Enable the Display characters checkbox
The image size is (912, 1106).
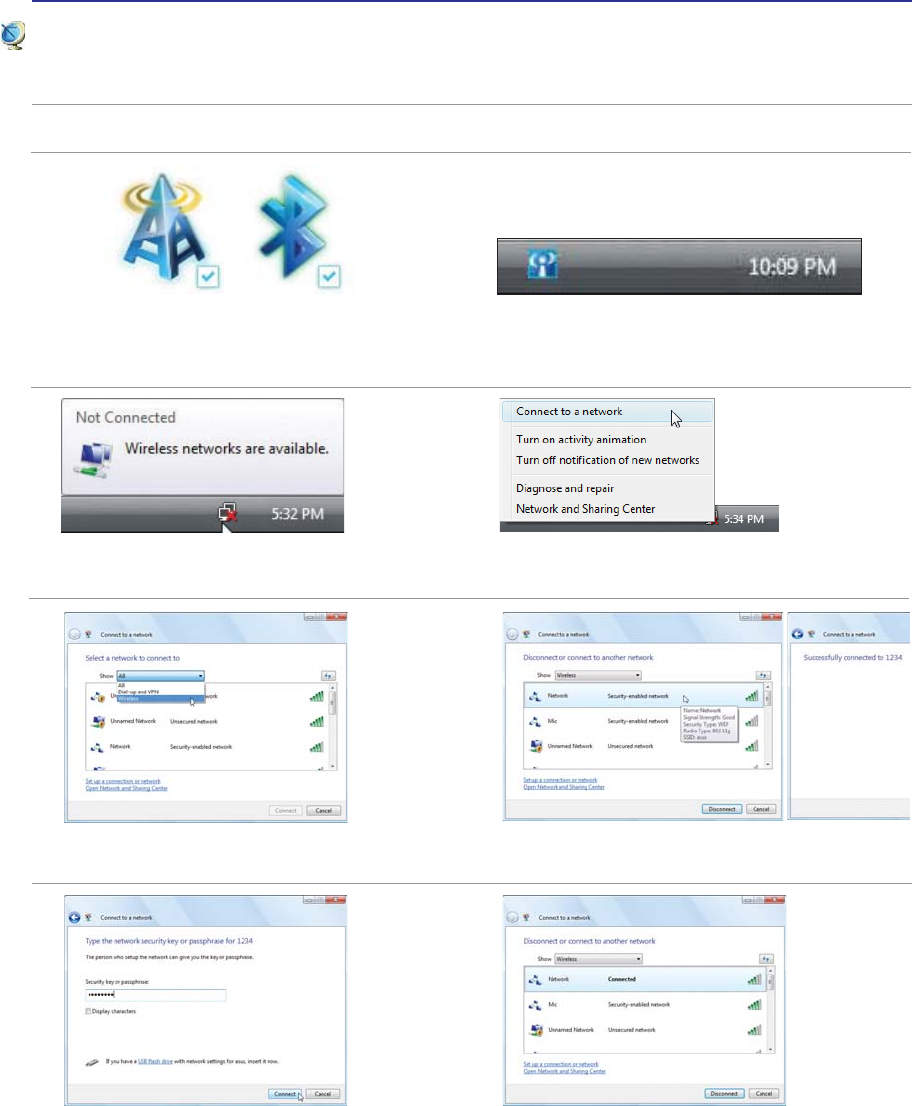pyautogui.click(x=88, y=1011)
